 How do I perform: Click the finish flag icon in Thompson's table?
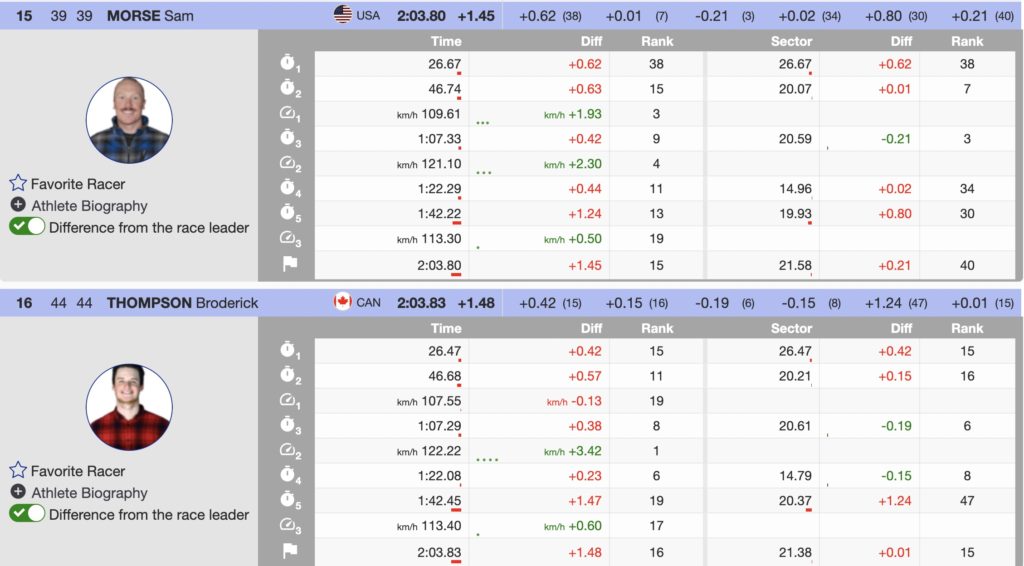click(x=290, y=551)
